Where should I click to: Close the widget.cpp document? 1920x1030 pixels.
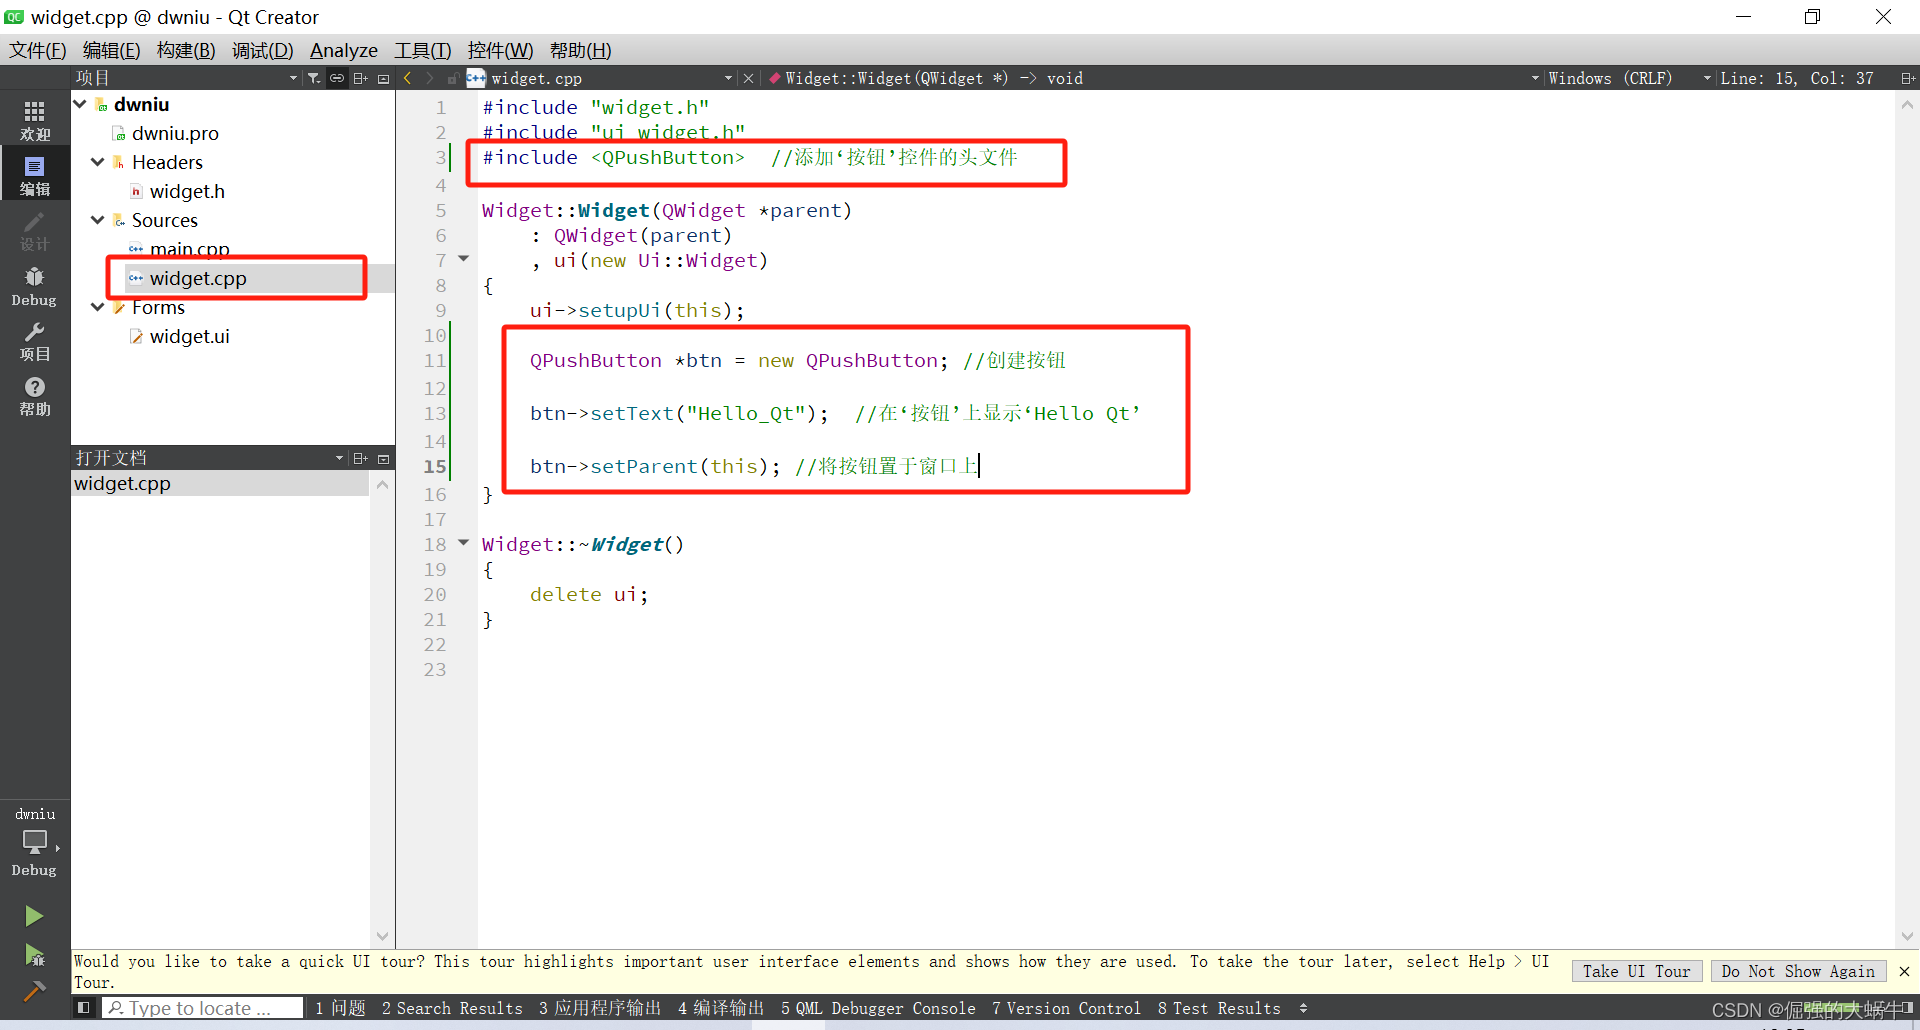tap(748, 78)
